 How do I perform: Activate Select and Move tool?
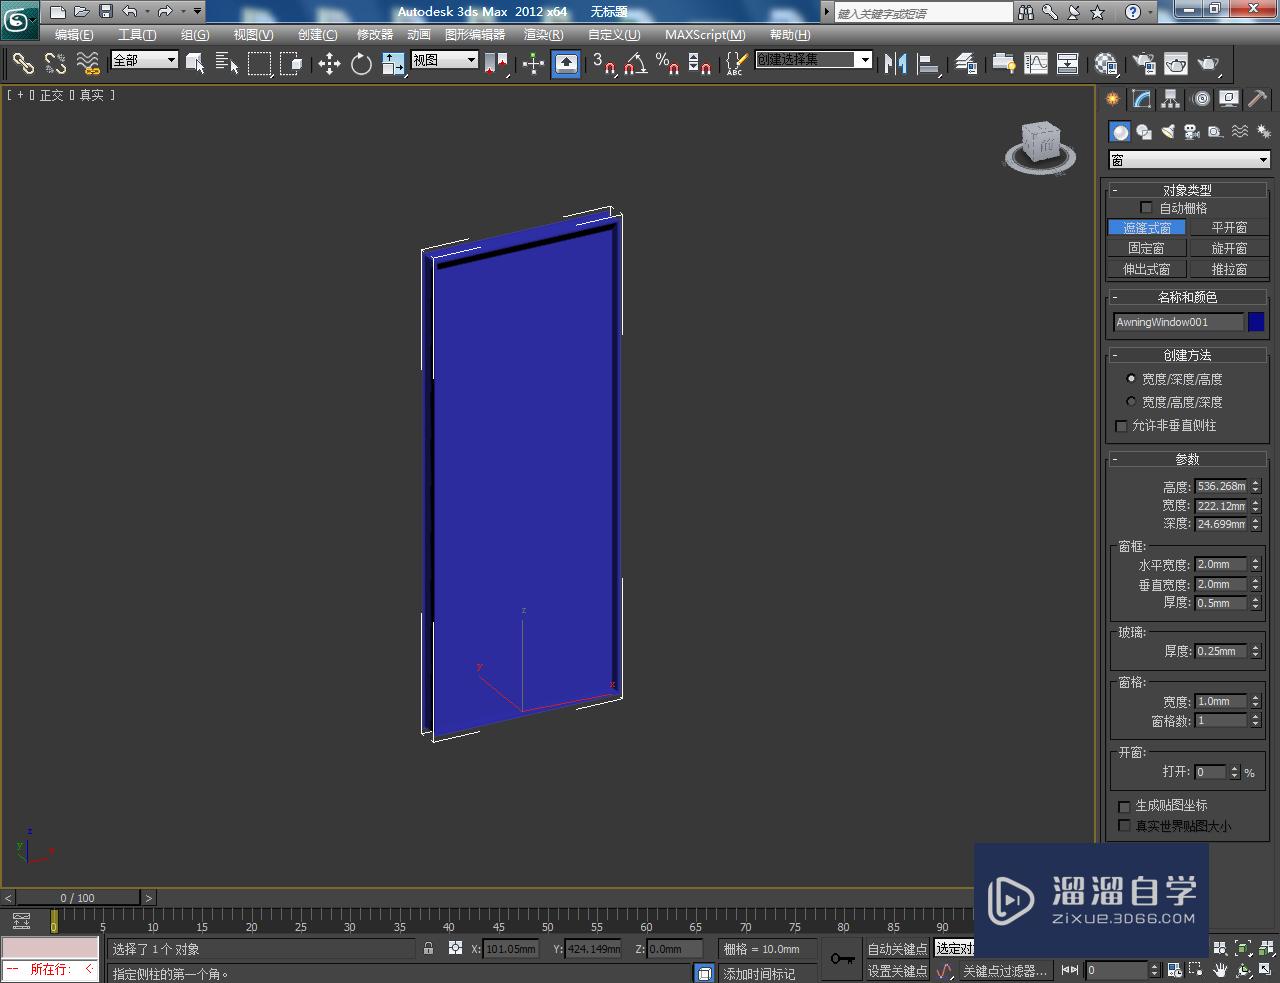(329, 64)
